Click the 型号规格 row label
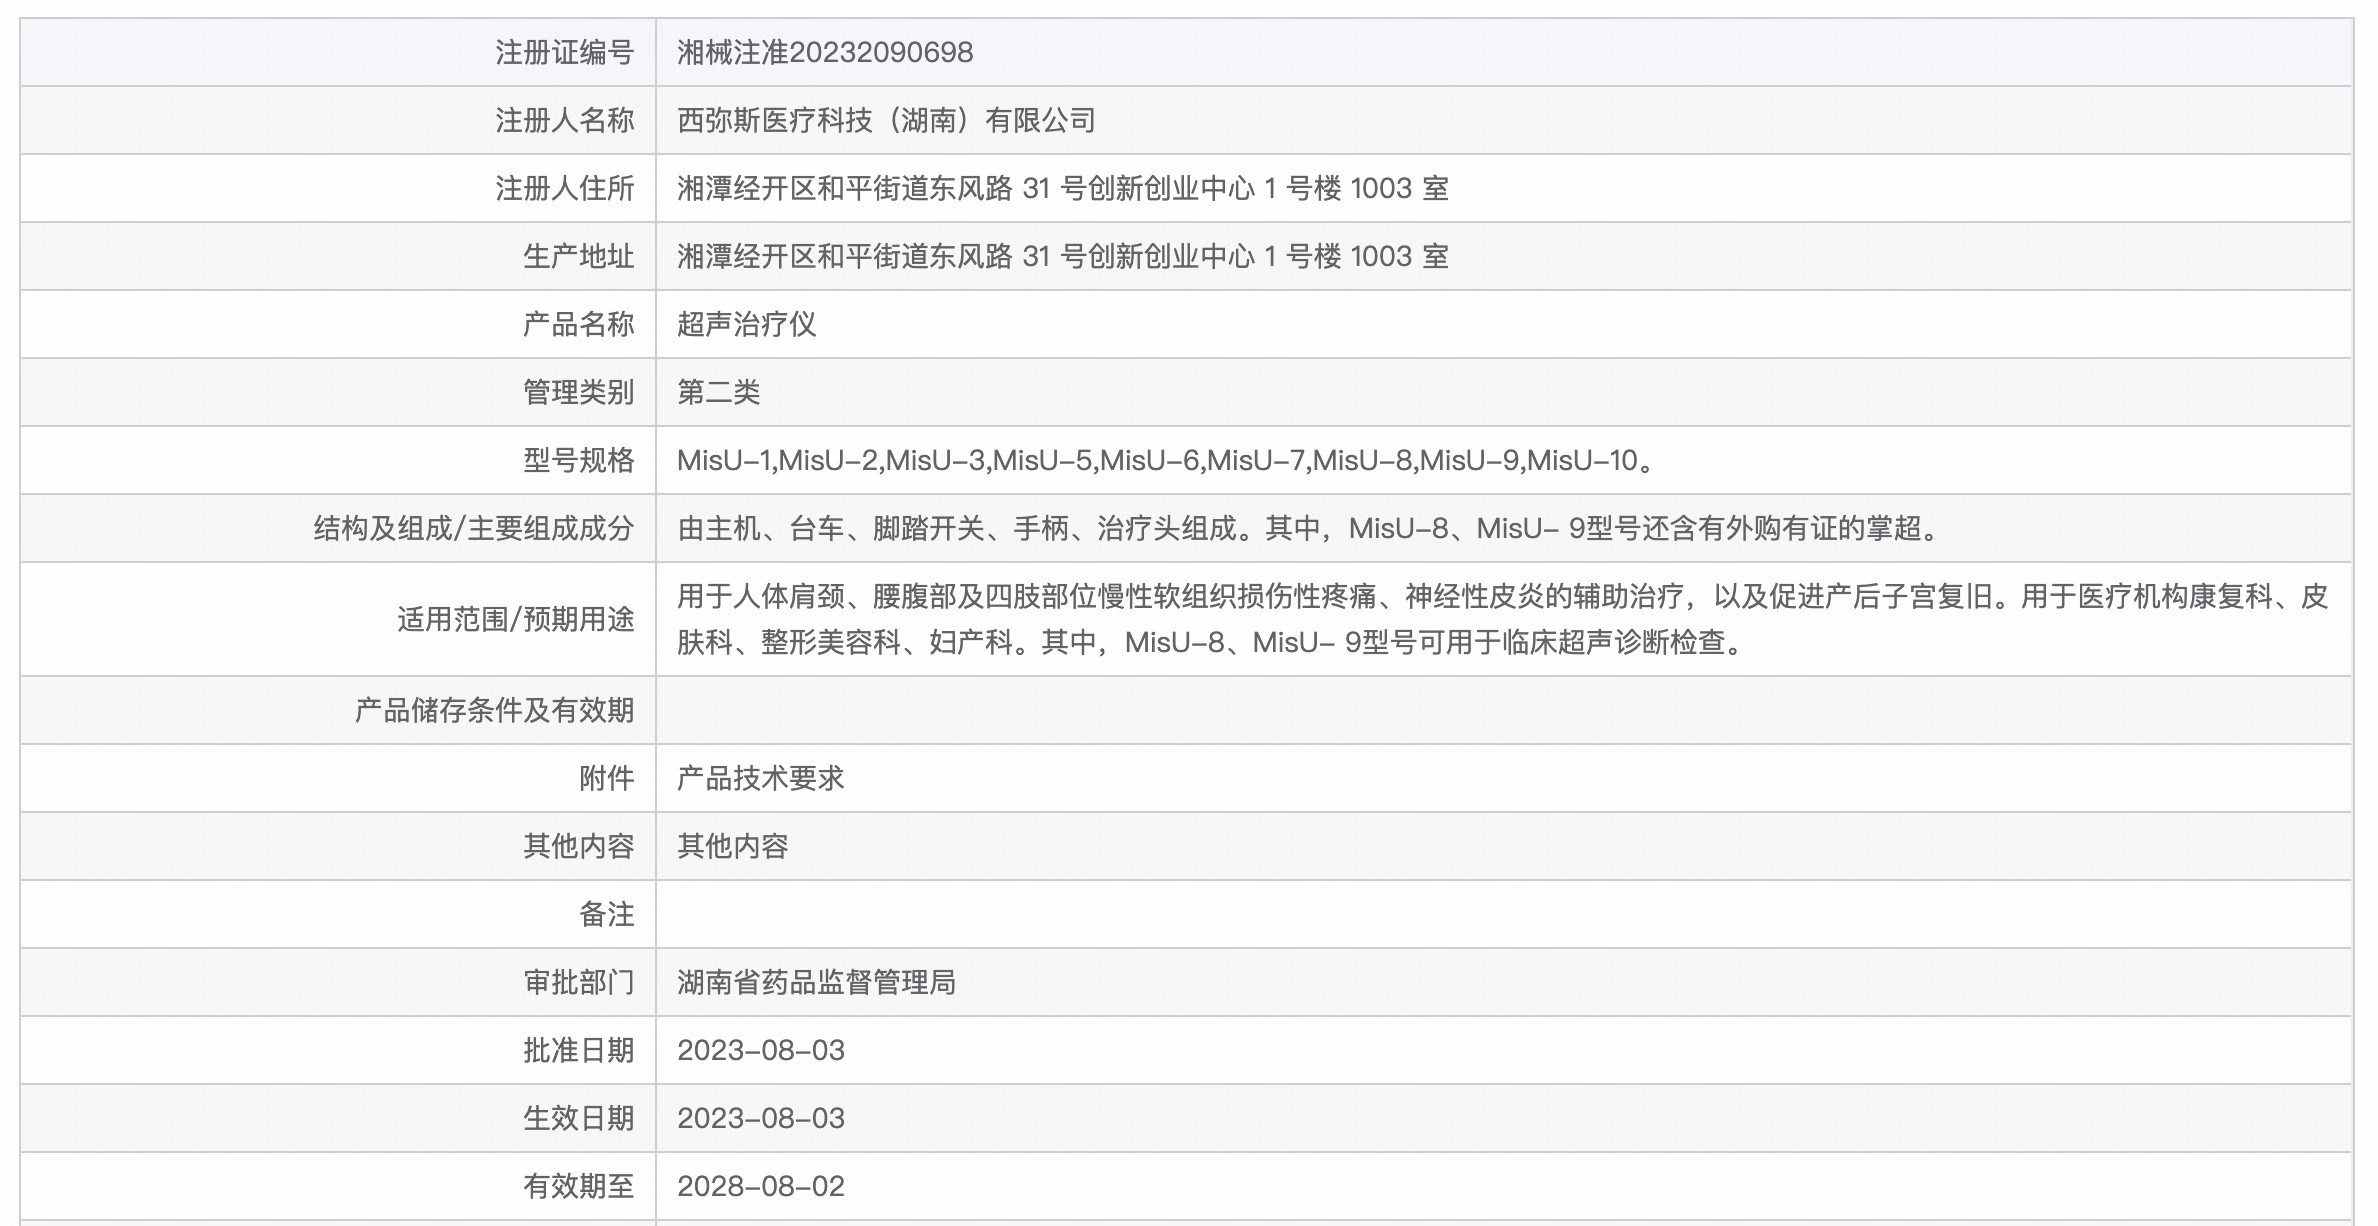This screenshot has height=1226, width=2378. pos(578,461)
